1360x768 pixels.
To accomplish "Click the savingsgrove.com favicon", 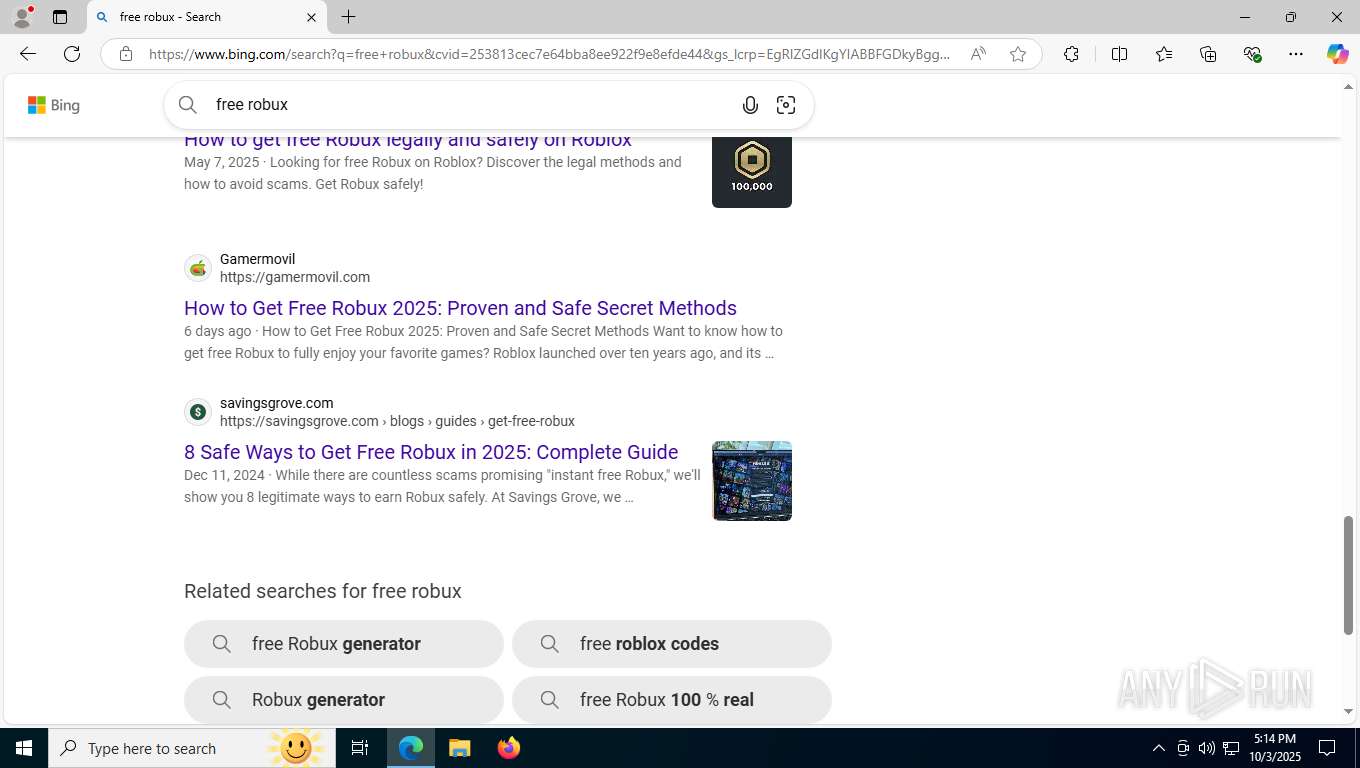I will (x=198, y=412).
